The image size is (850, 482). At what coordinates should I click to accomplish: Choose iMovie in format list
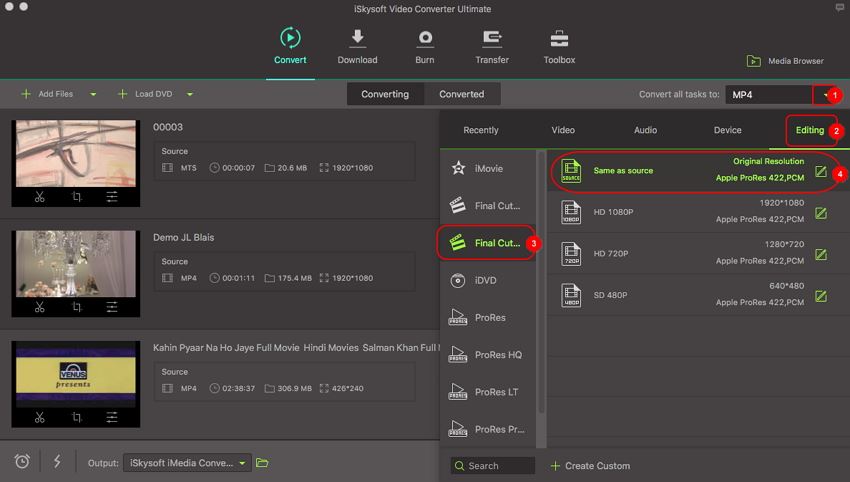point(488,169)
